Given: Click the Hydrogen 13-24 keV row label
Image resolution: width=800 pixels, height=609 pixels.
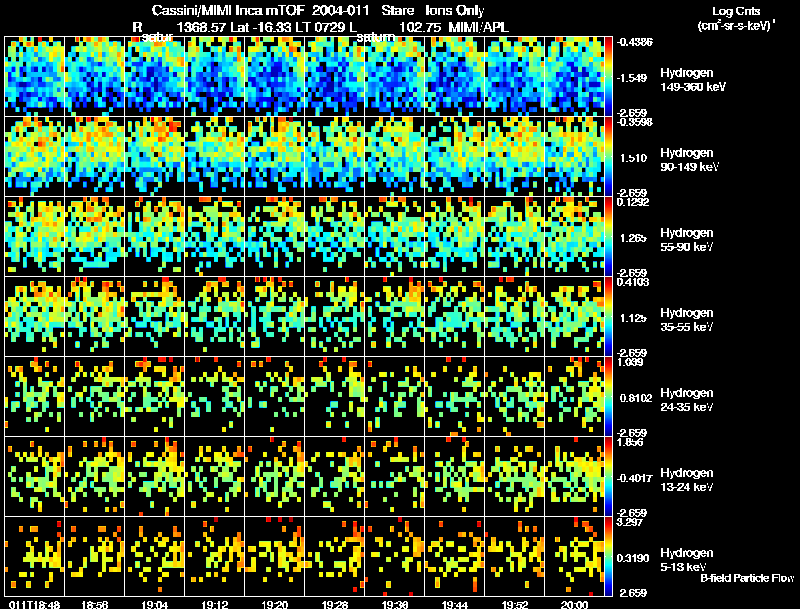Looking at the screenshot, I should [687, 480].
